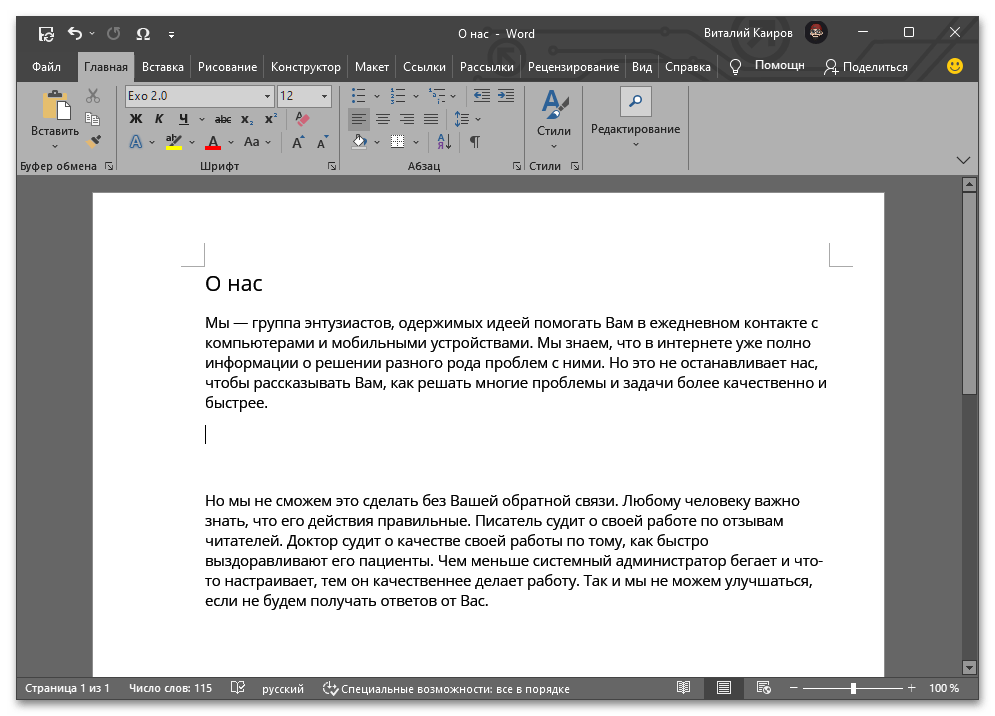
Task: Increase paragraph indent
Action: tap(506, 96)
